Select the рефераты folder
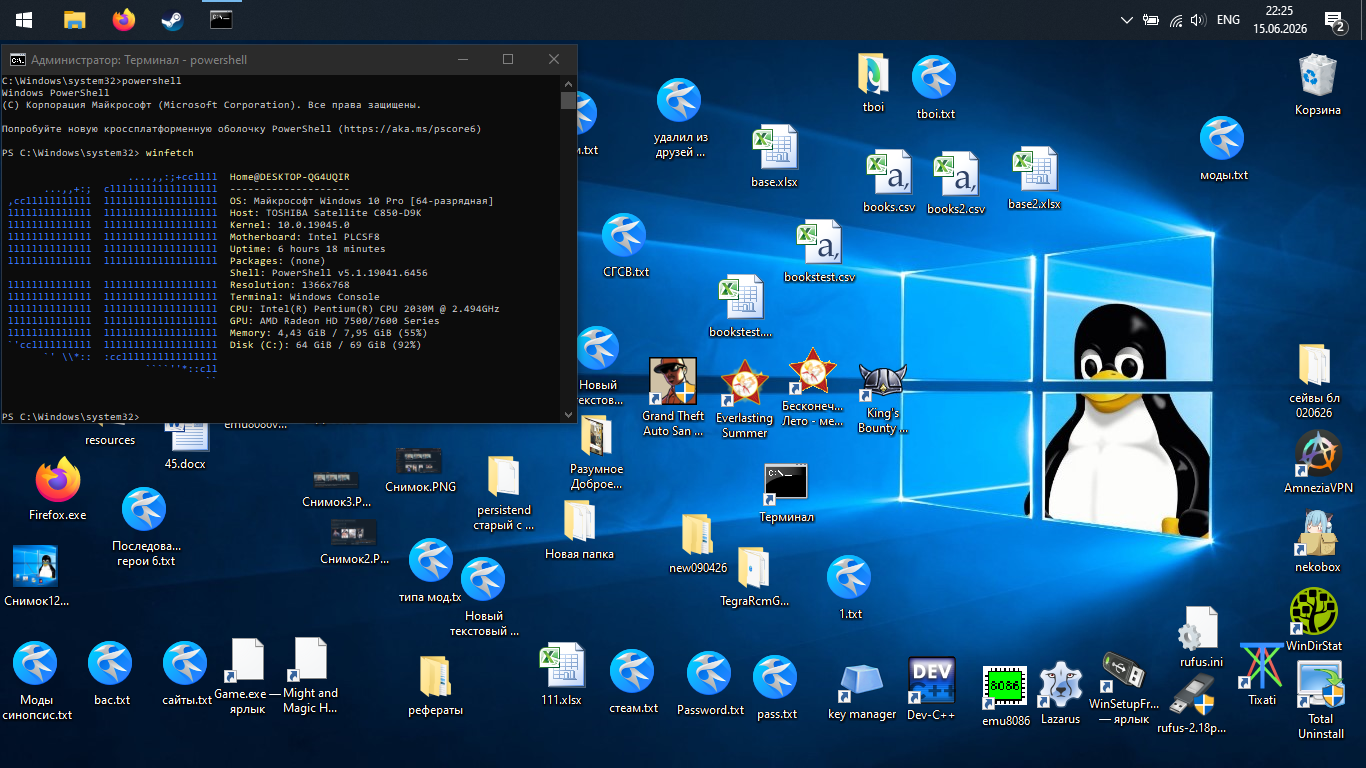This screenshot has width=1366, height=768. (x=435, y=685)
